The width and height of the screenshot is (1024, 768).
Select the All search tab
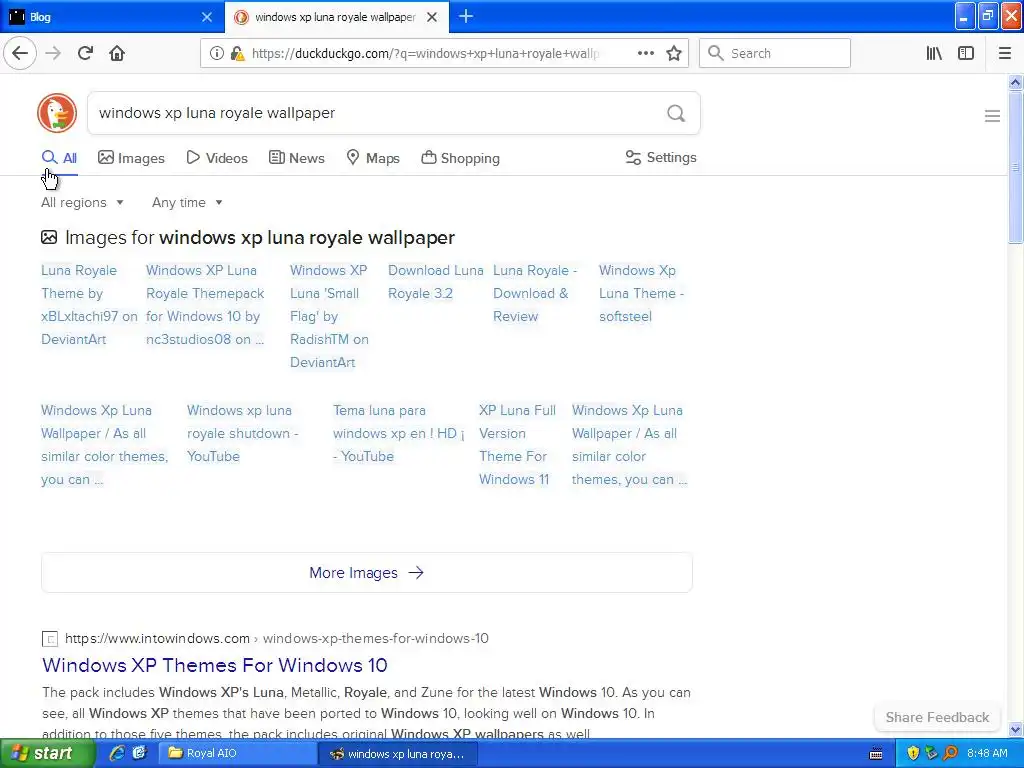[59, 158]
